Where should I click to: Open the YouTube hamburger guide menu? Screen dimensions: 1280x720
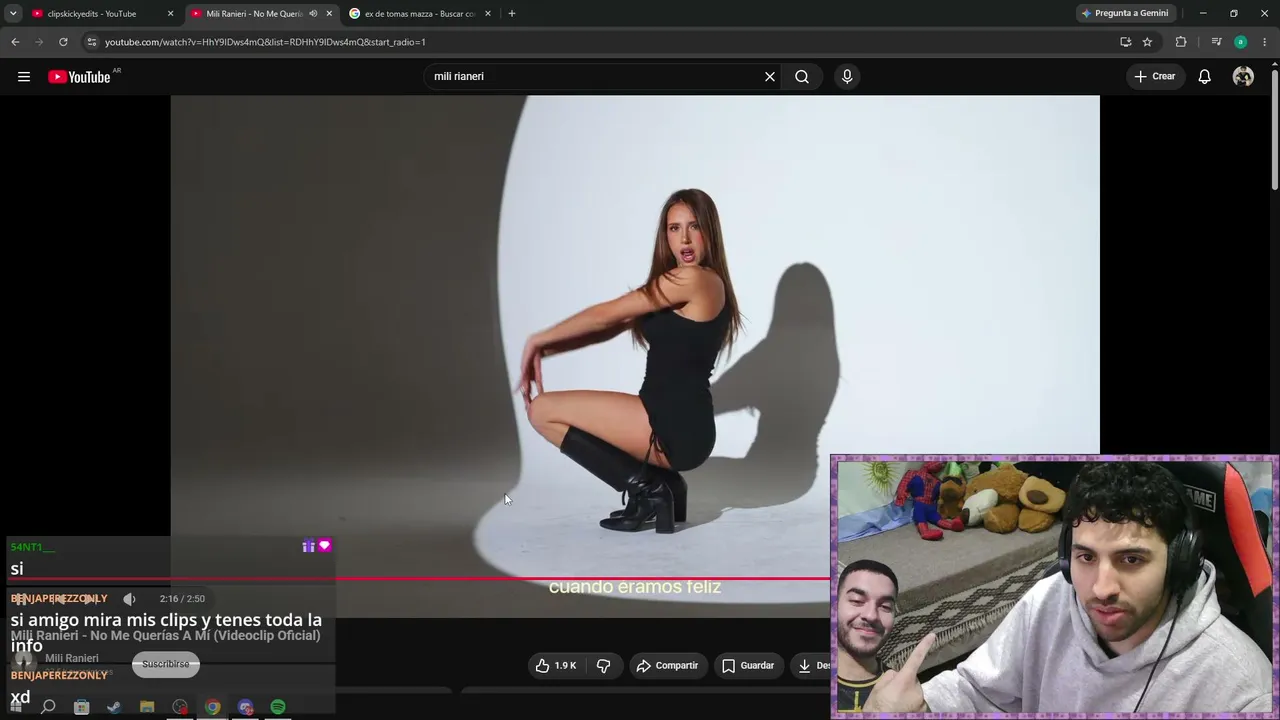click(x=24, y=77)
